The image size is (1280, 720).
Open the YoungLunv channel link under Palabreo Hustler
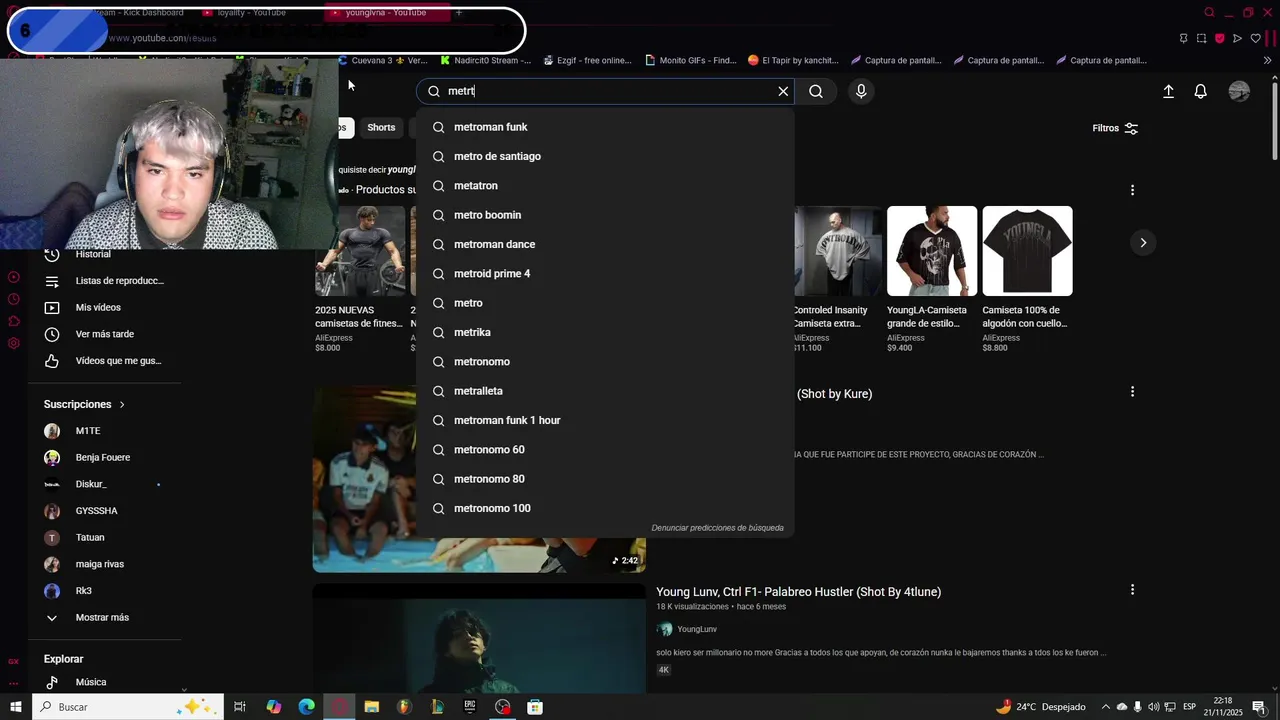697,629
